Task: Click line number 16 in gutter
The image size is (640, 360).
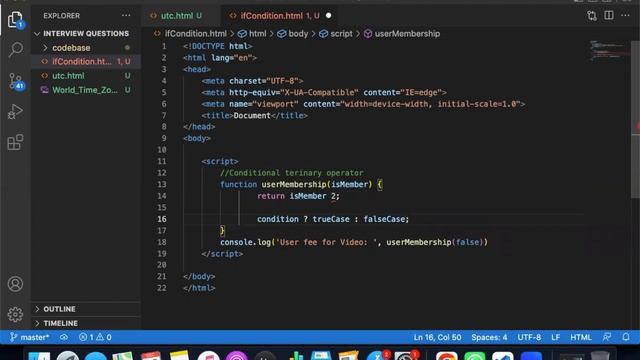Action: [162, 219]
